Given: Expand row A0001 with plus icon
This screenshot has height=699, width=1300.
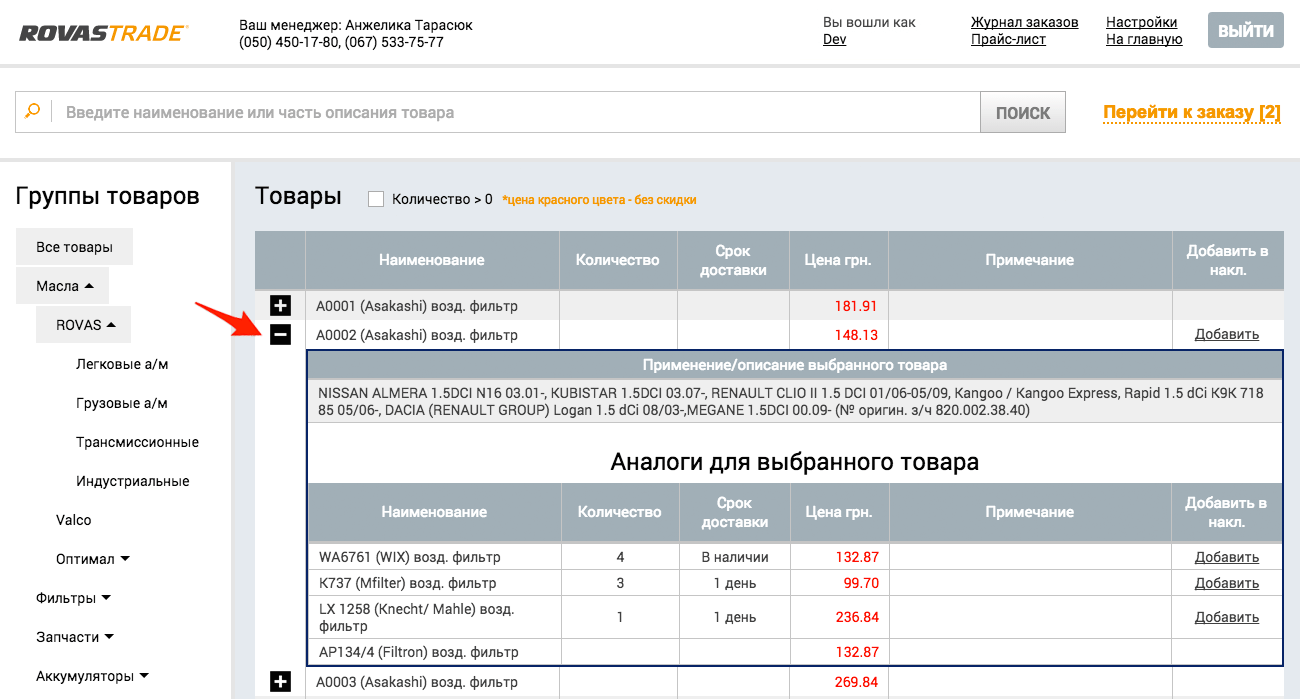Looking at the screenshot, I should 280,306.
